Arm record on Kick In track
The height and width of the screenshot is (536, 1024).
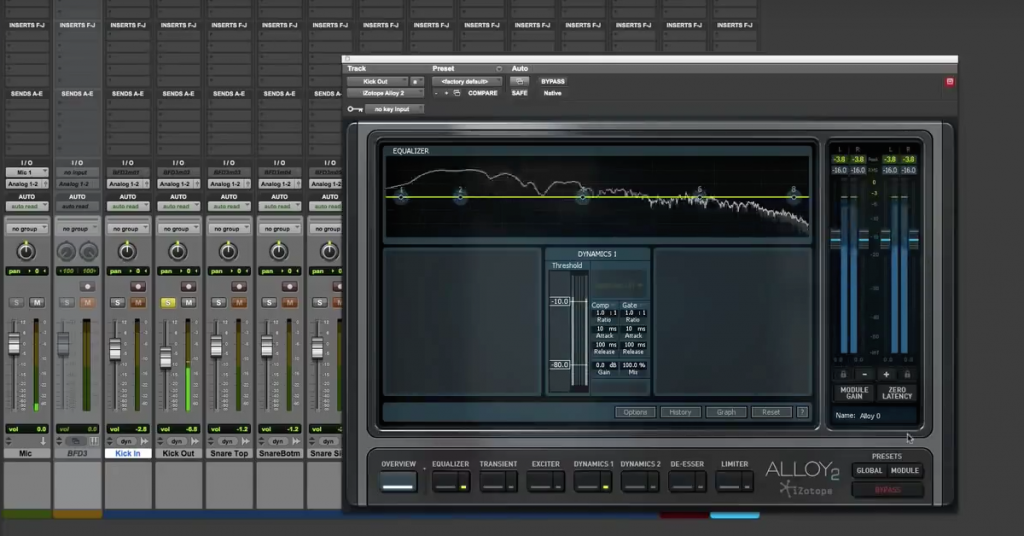point(138,287)
